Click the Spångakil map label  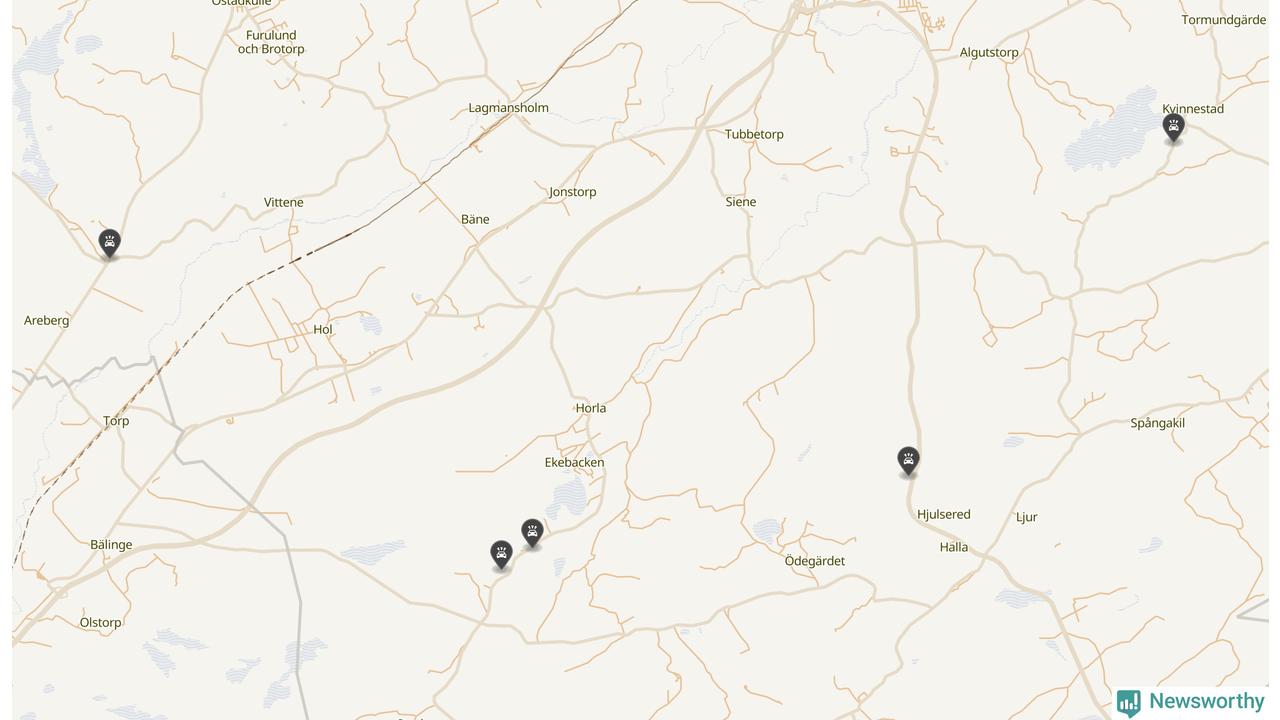click(x=1157, y=423)
